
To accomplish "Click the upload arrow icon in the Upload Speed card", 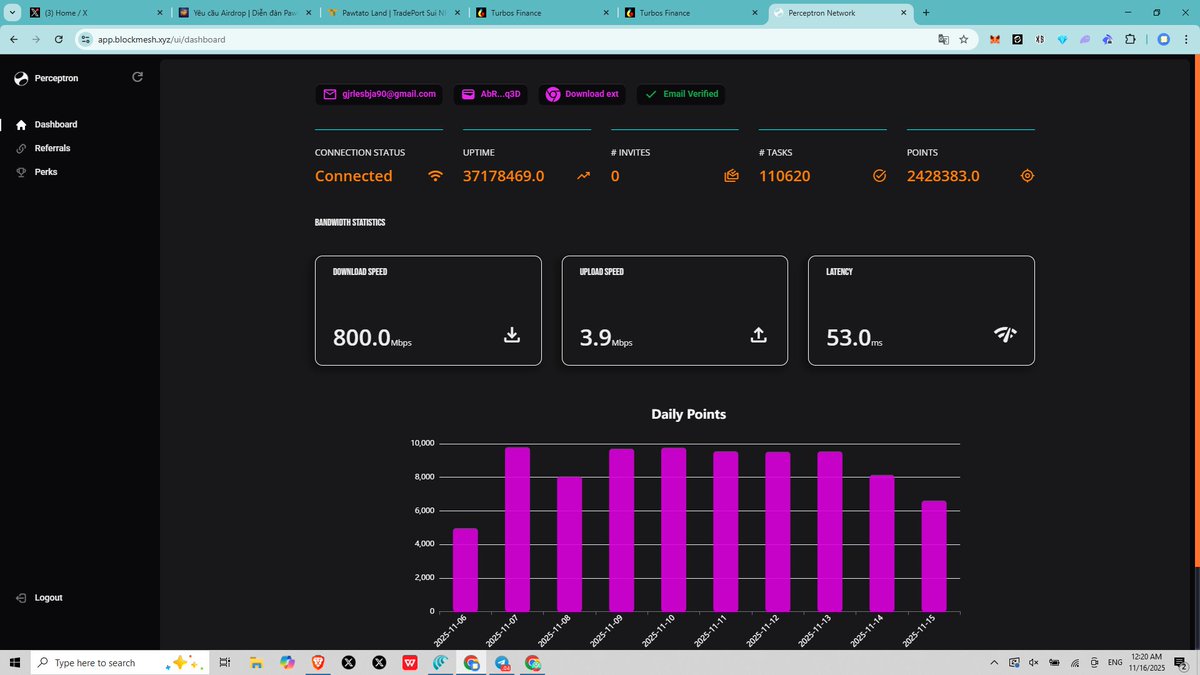I will [758, 335].
